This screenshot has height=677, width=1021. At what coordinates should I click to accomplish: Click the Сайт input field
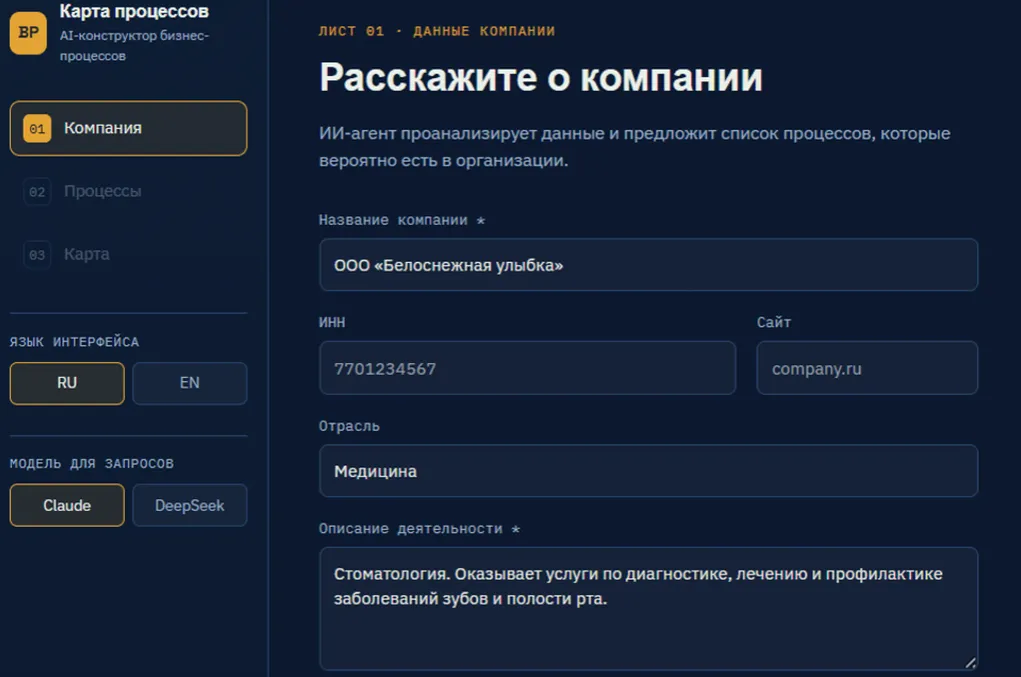coord(867,368)
